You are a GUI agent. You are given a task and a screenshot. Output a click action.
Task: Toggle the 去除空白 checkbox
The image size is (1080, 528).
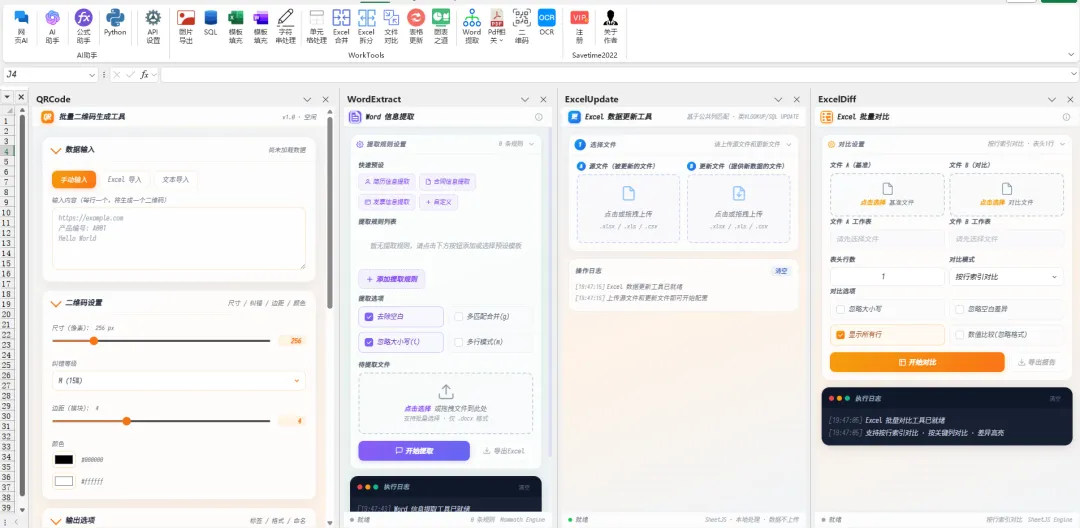coord(369,317)
